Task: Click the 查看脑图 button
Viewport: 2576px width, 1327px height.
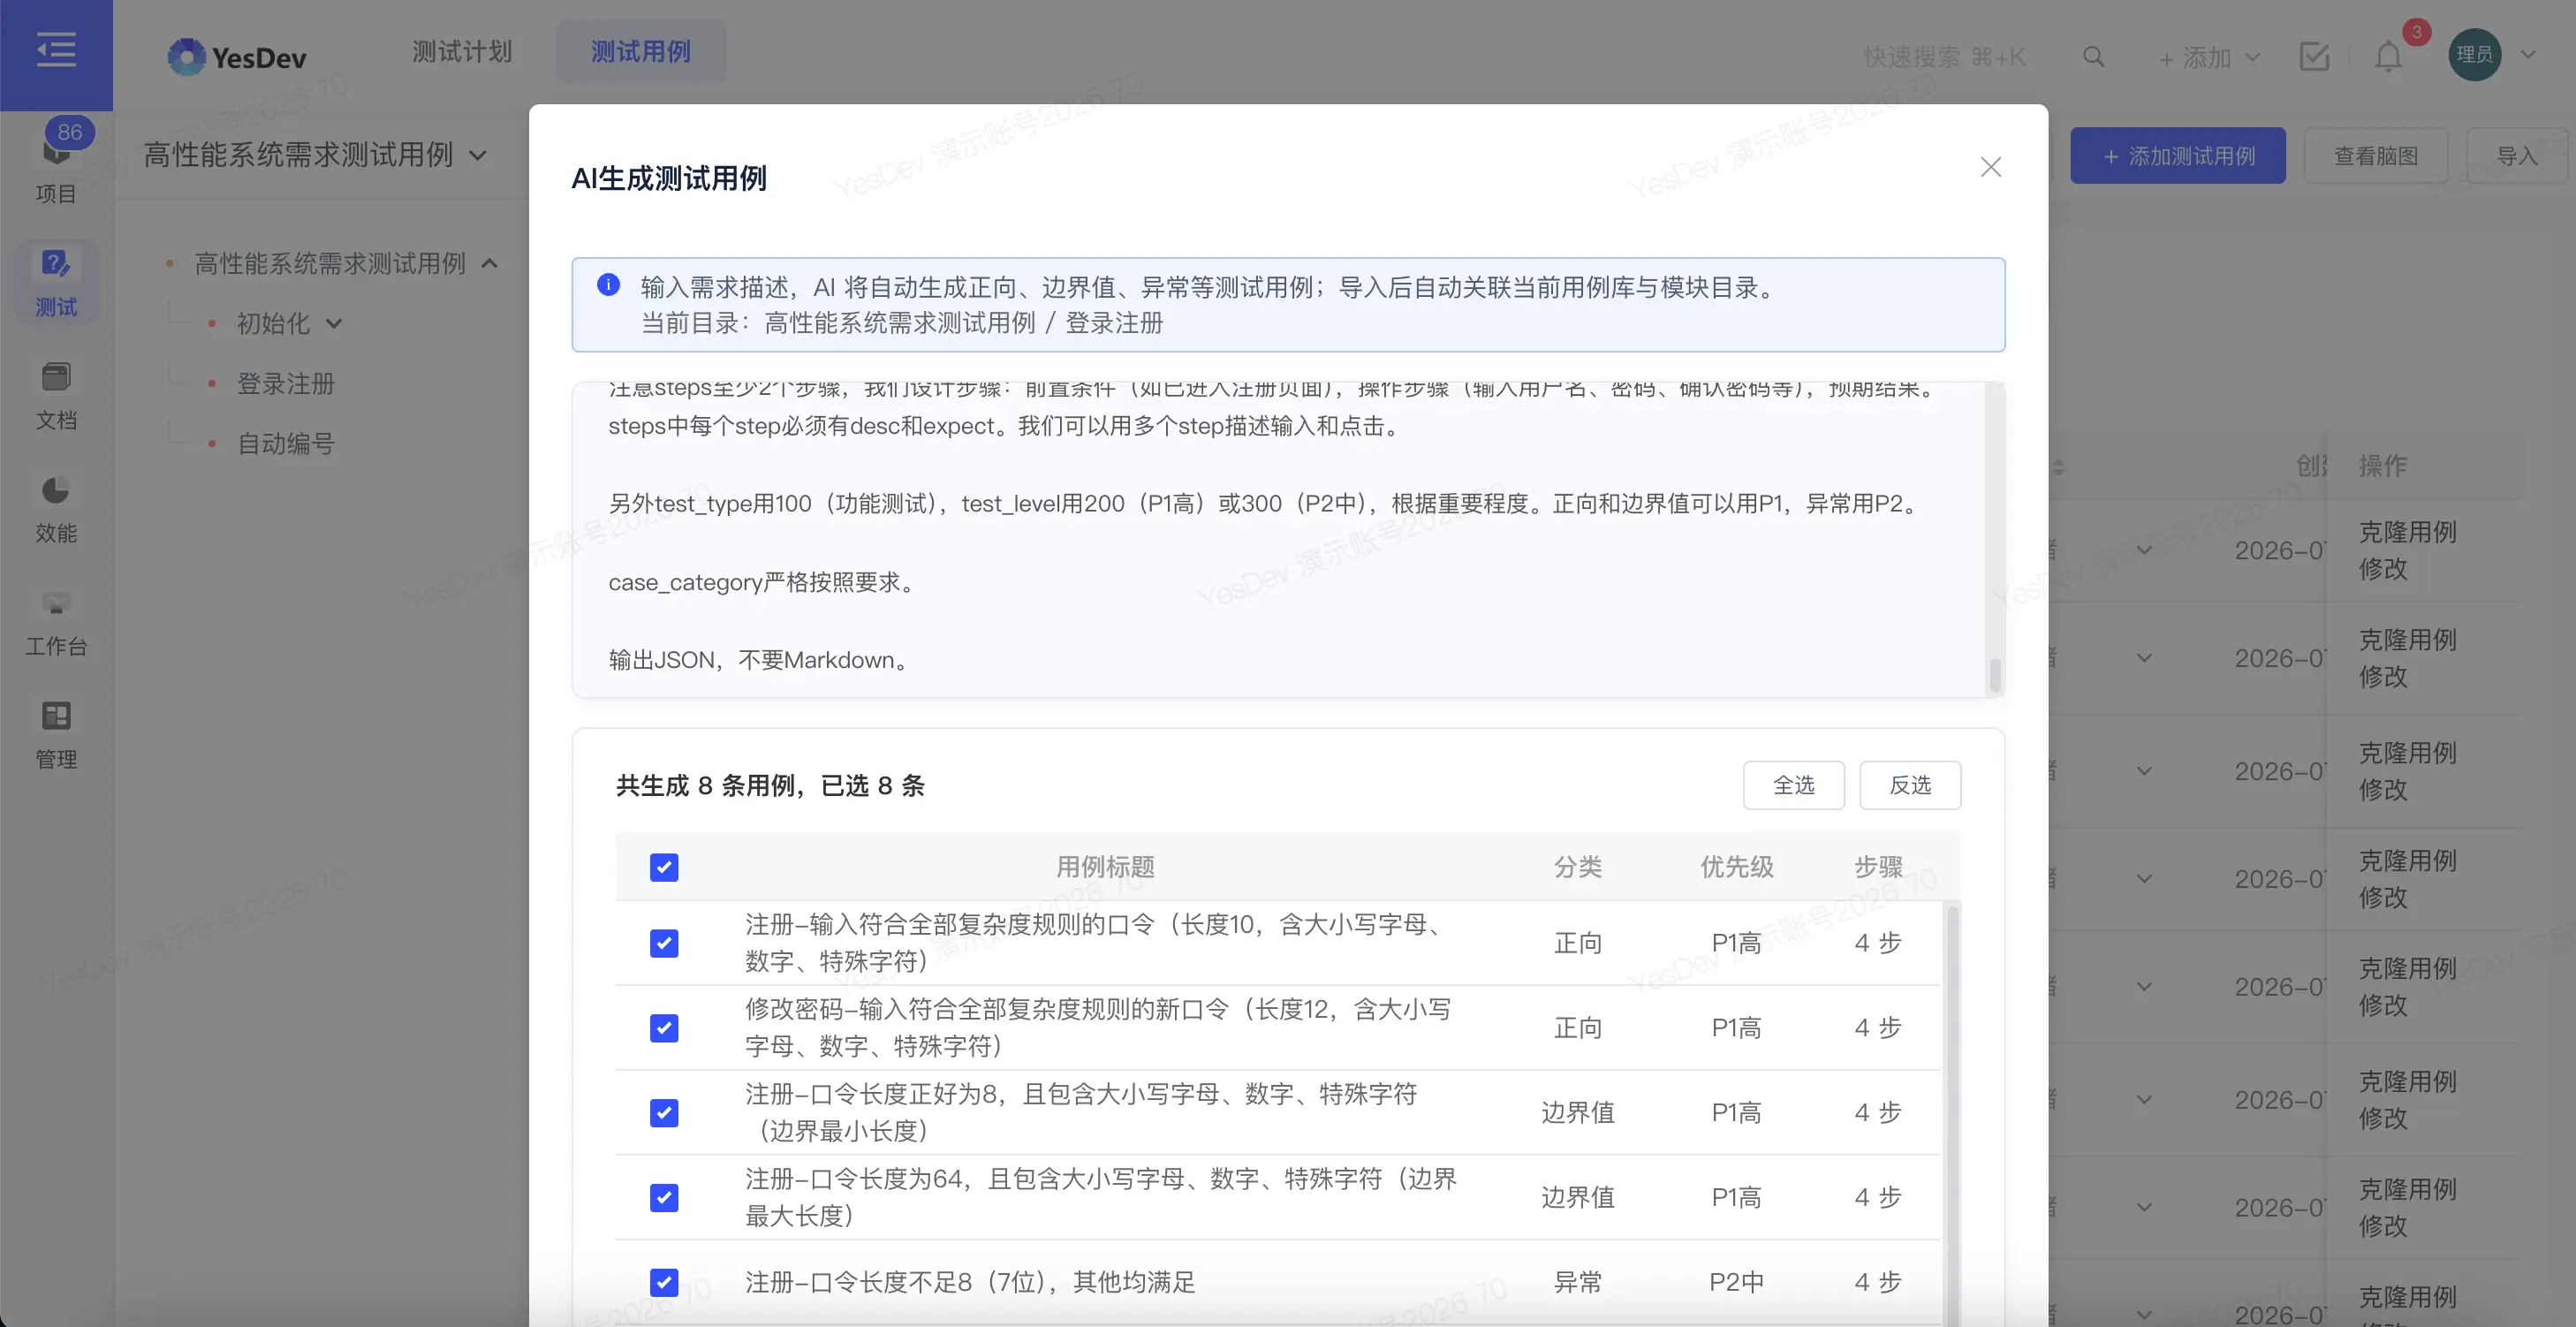Action: point(2375,155)
